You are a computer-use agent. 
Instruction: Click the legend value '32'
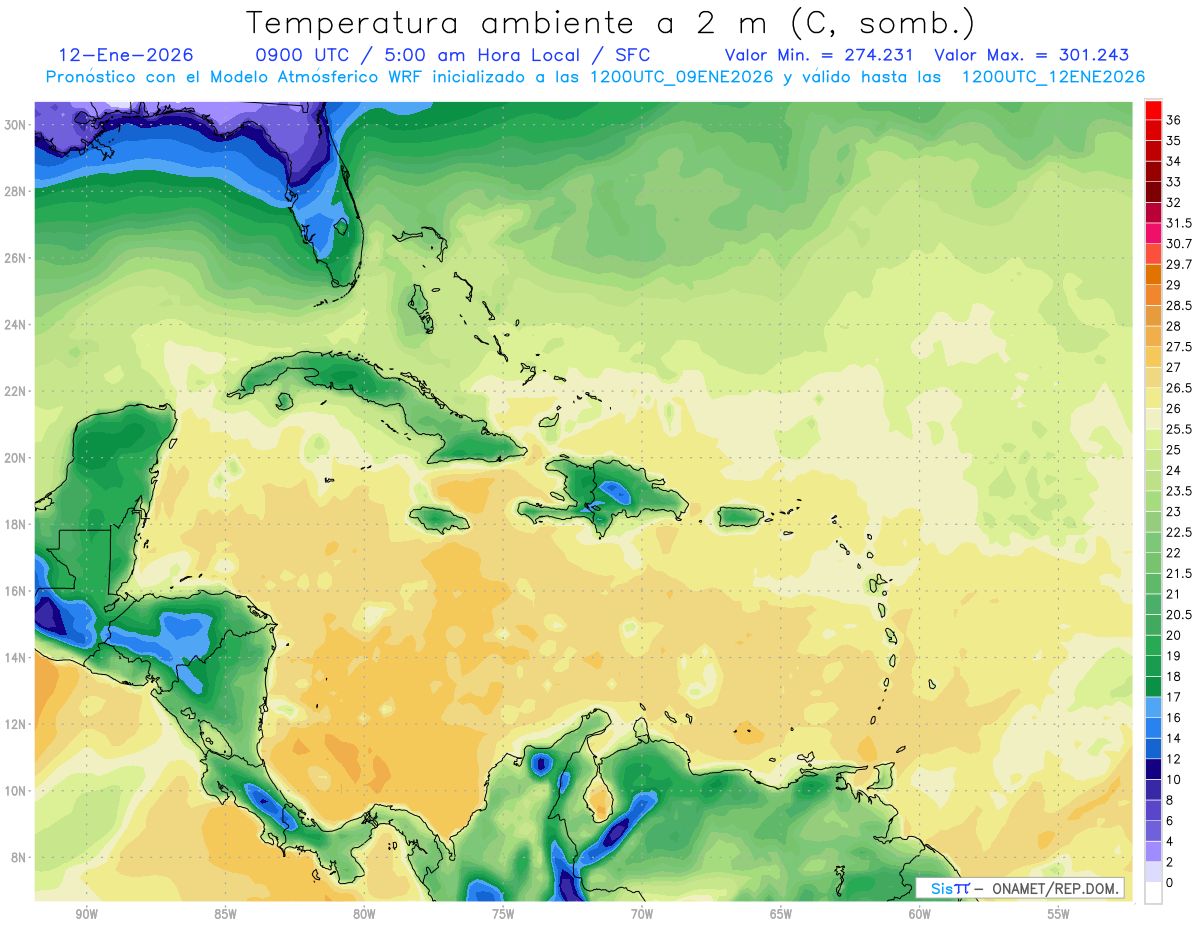click(1174, 202)
